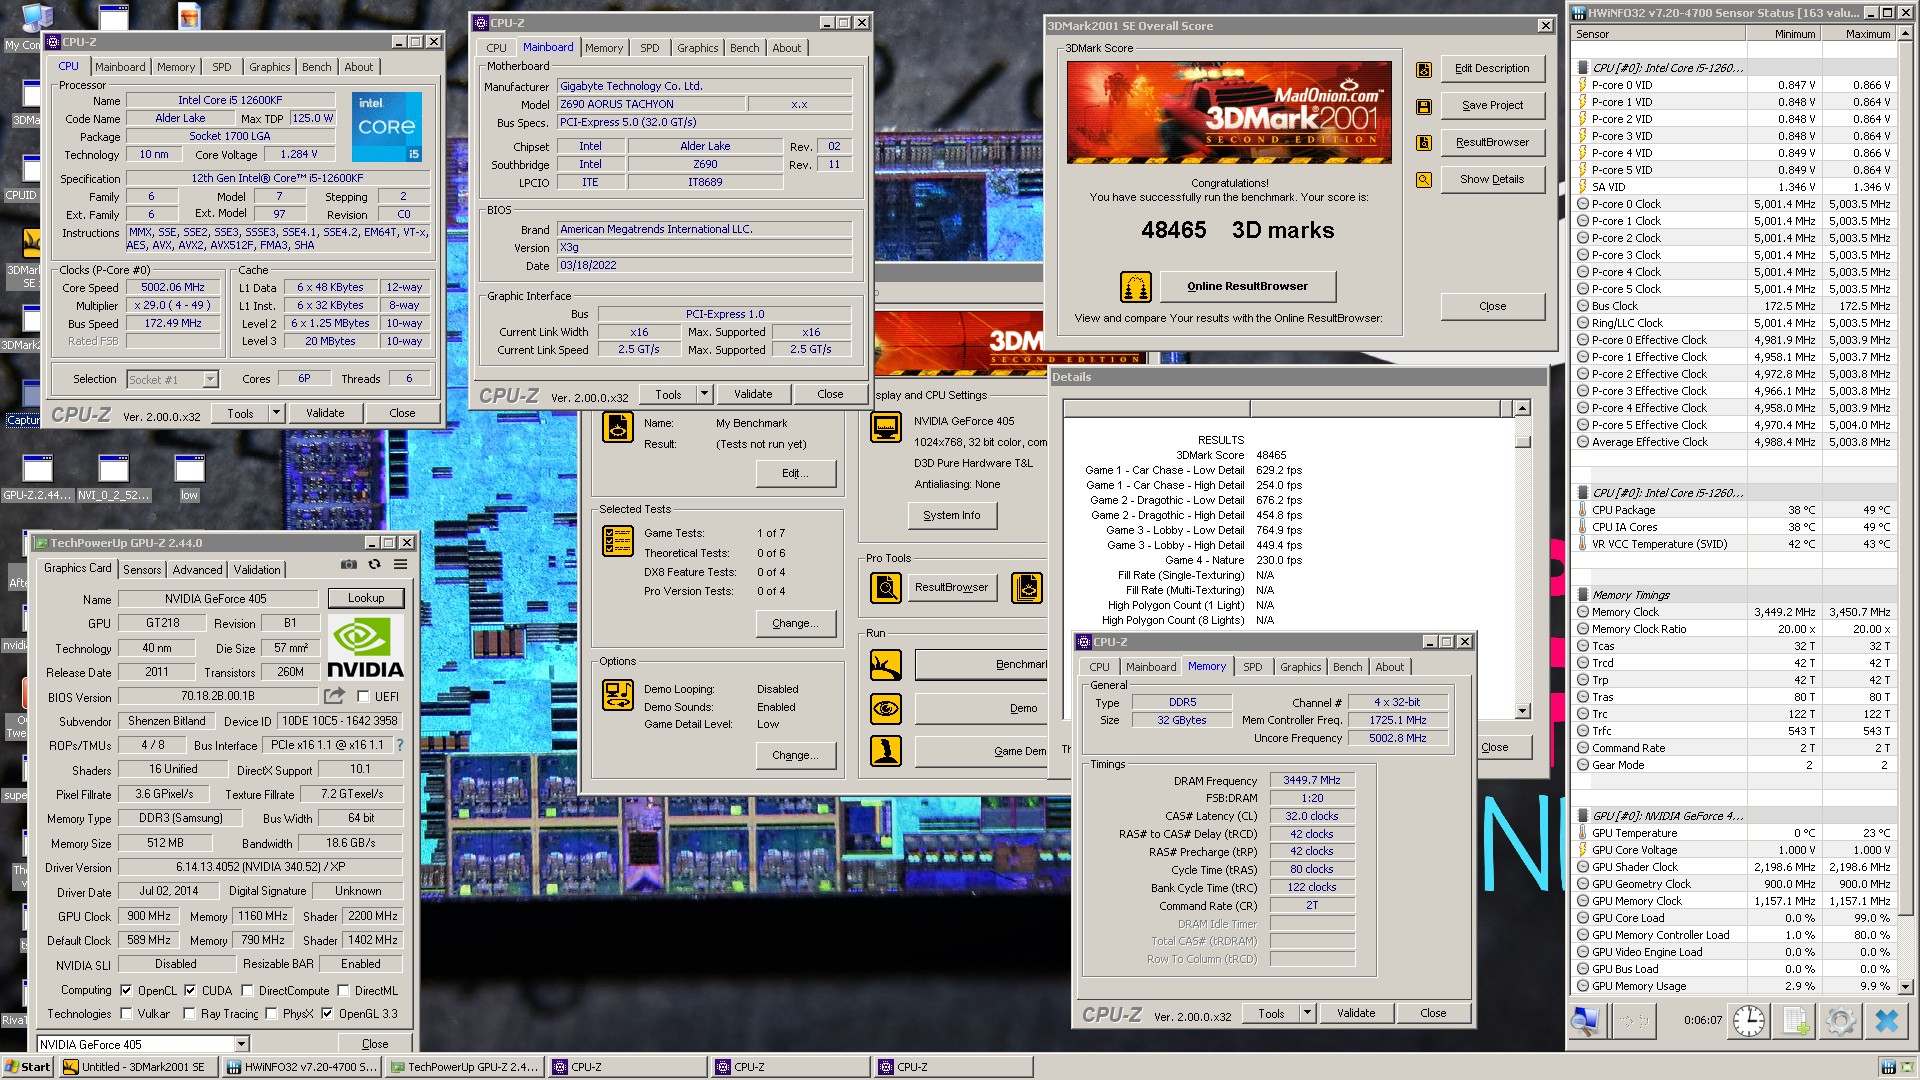
Task: Click the HWiNFO blue X close icon
Action: pyautogui.click(x=1886, y=1021)
